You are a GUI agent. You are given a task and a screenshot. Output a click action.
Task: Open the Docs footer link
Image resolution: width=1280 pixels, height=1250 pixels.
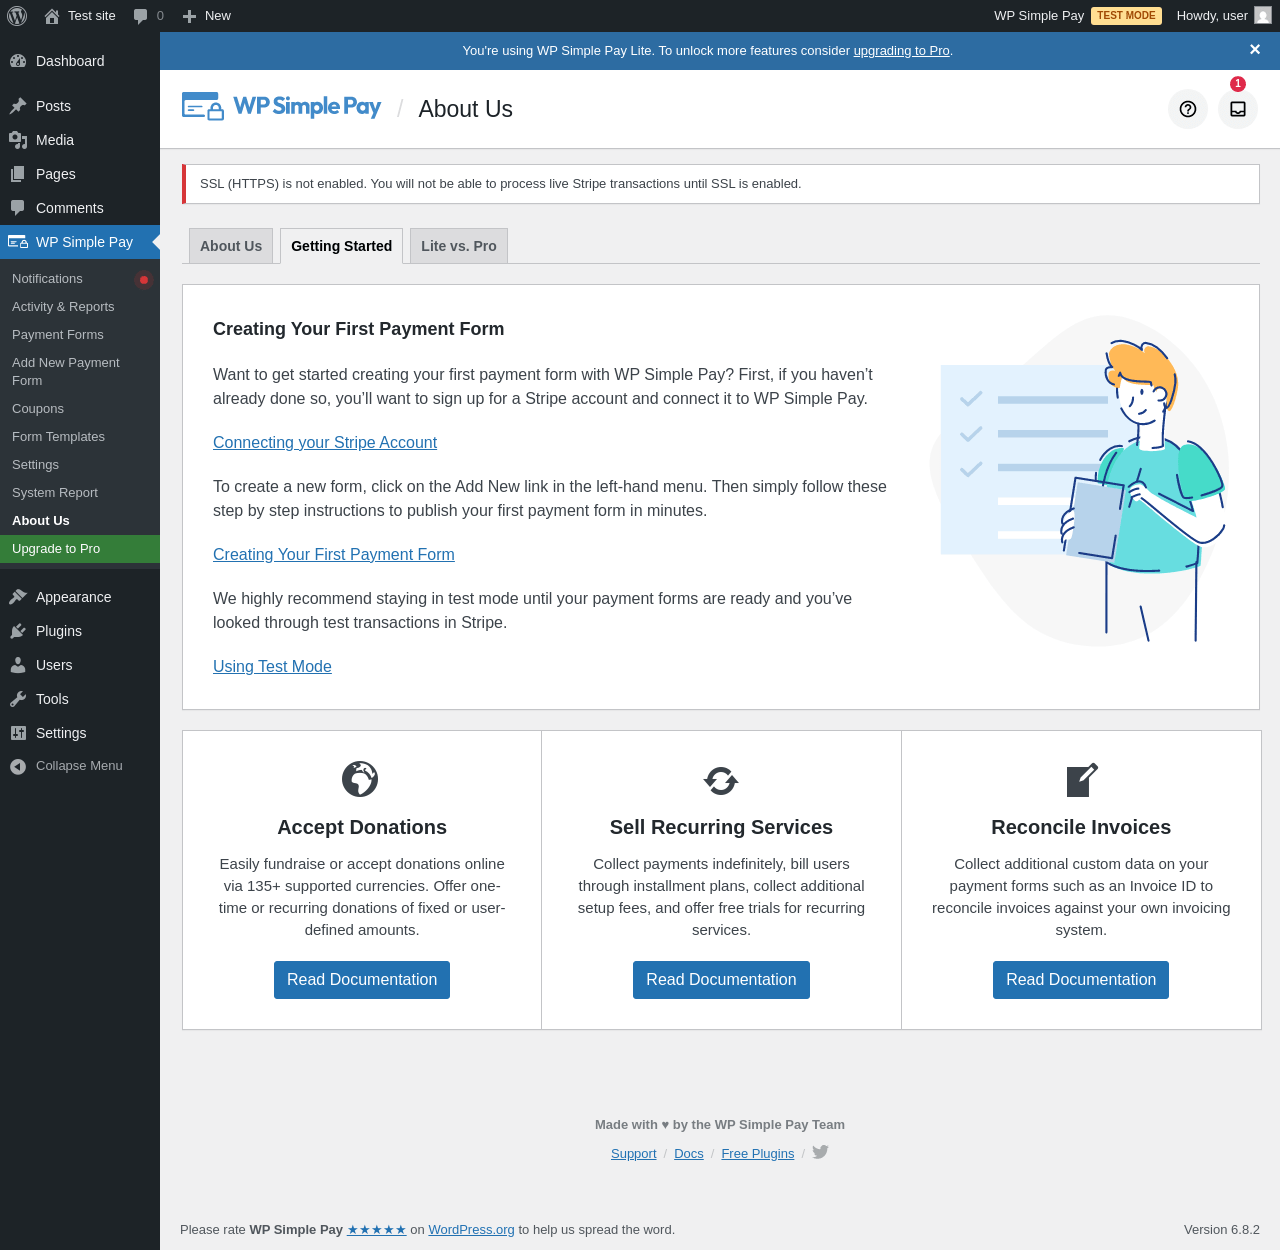click(689, 1154)
